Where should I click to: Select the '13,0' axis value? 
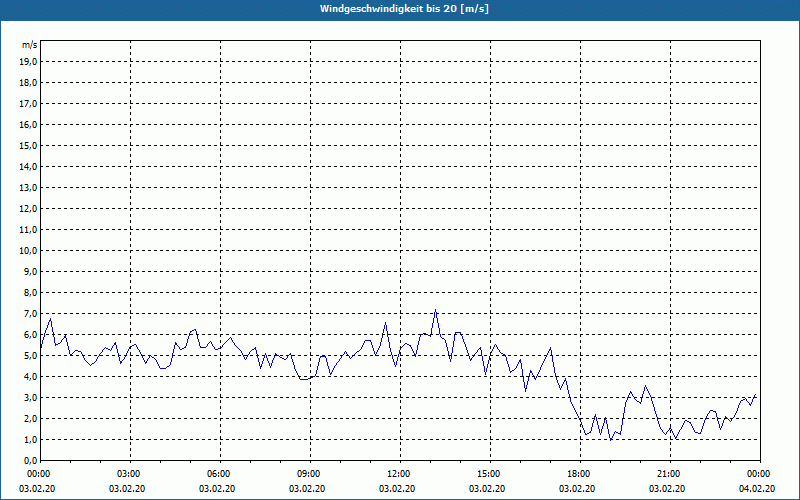tap(28, 187)
